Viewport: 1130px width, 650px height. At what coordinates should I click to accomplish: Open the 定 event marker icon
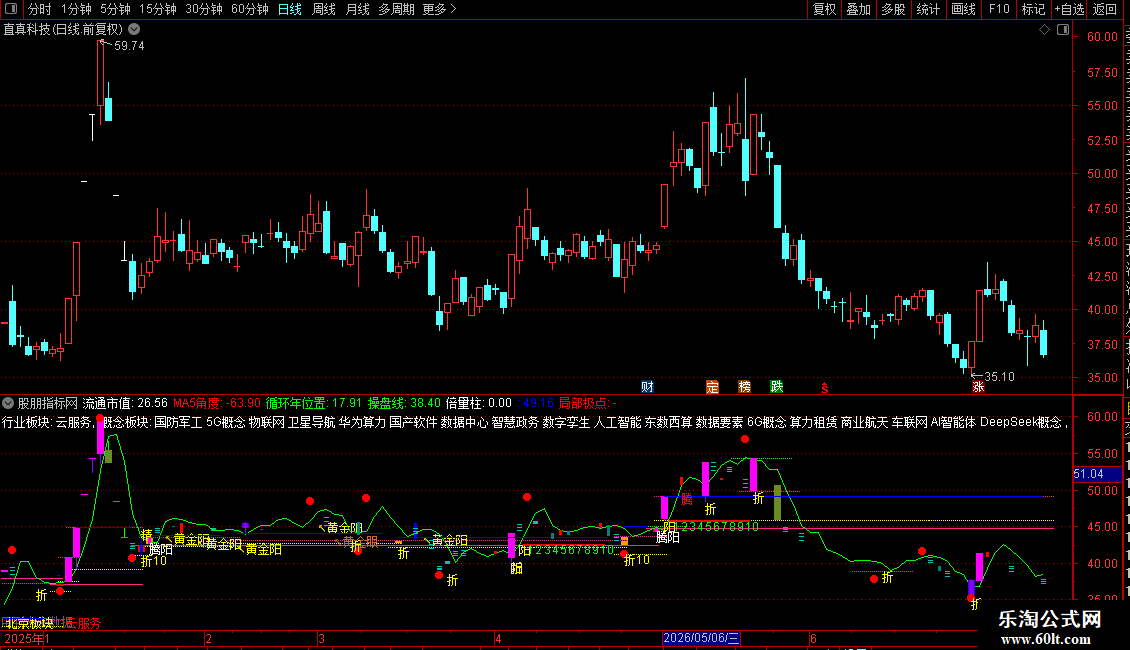coord(712,387)
